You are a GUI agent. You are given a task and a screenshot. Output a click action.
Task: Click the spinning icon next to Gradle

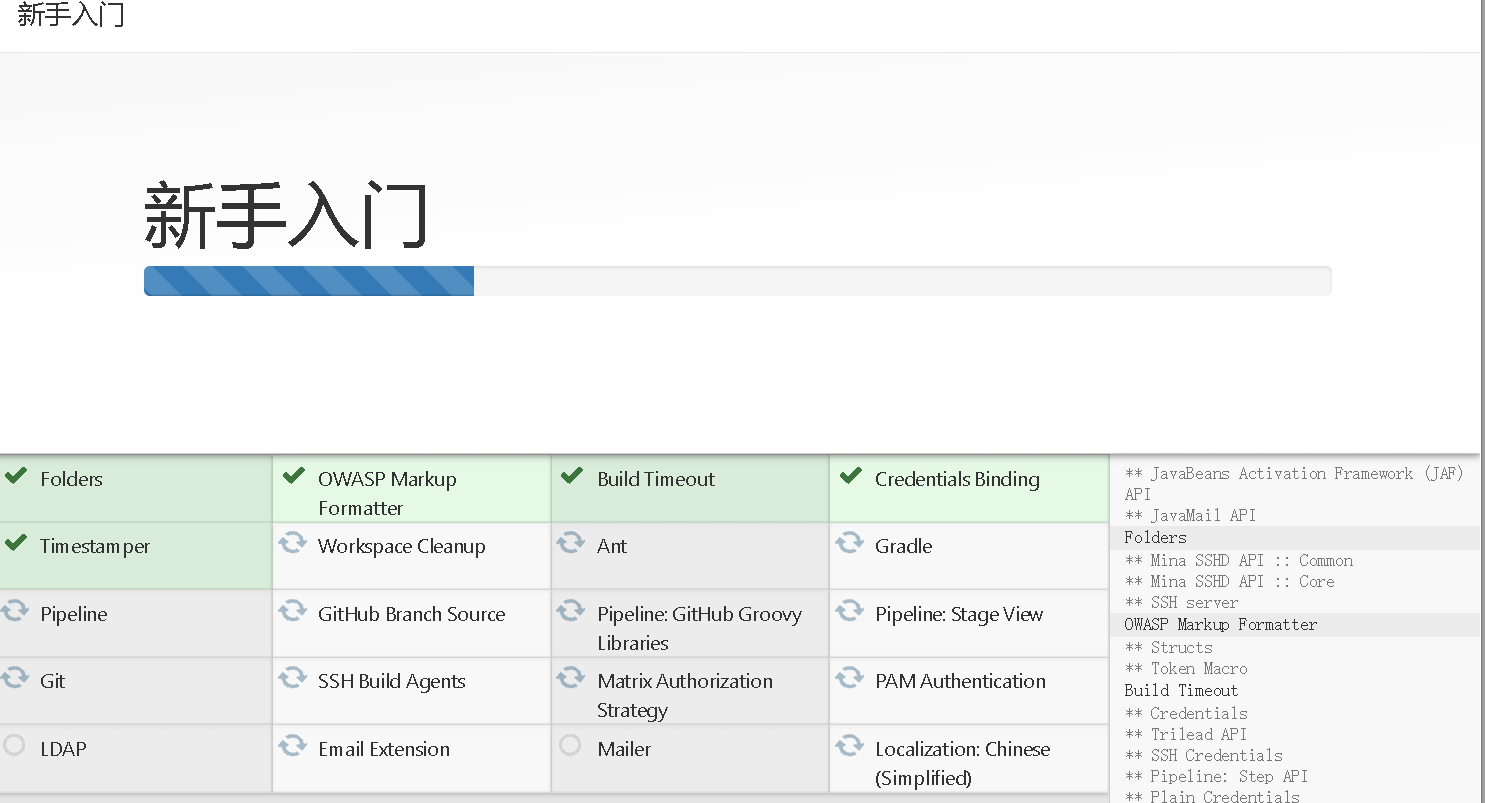pyautogui.click(x=849, y=543)
